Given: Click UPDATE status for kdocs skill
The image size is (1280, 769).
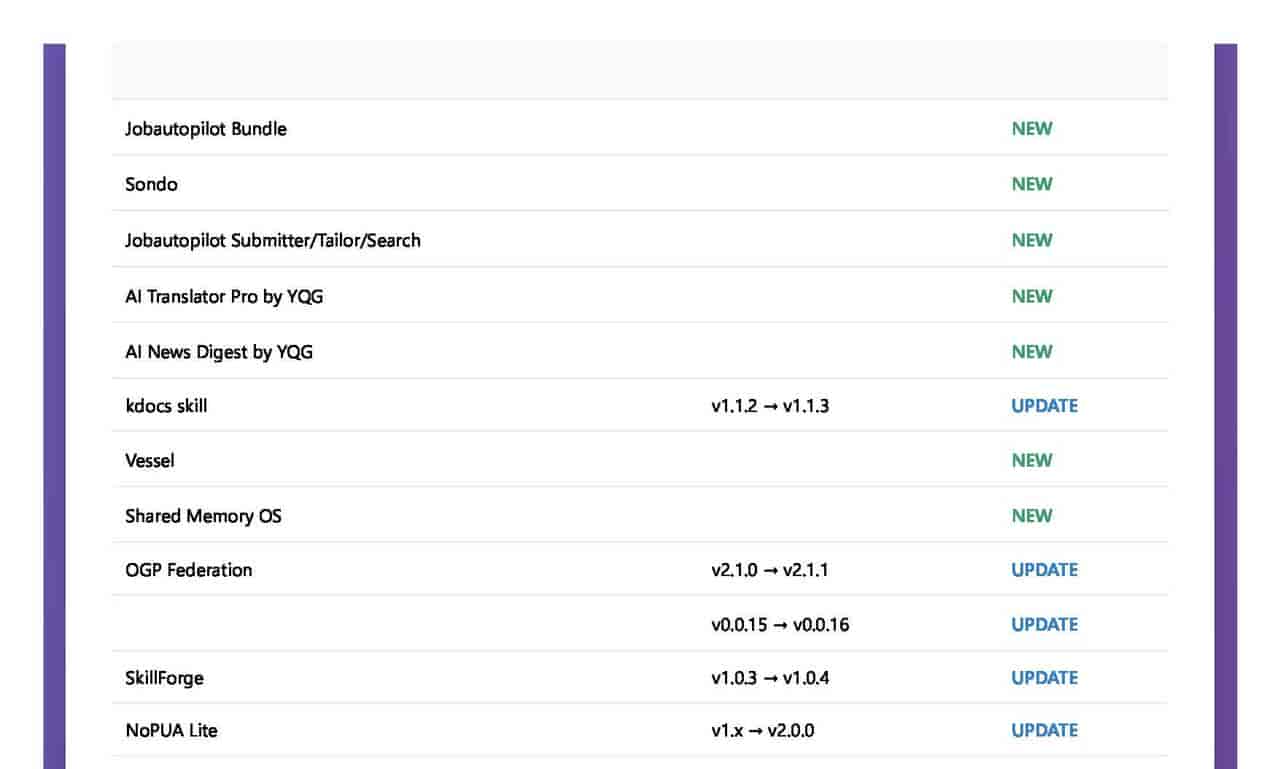Looking at the screenshot, I should tap(1045, 406).
